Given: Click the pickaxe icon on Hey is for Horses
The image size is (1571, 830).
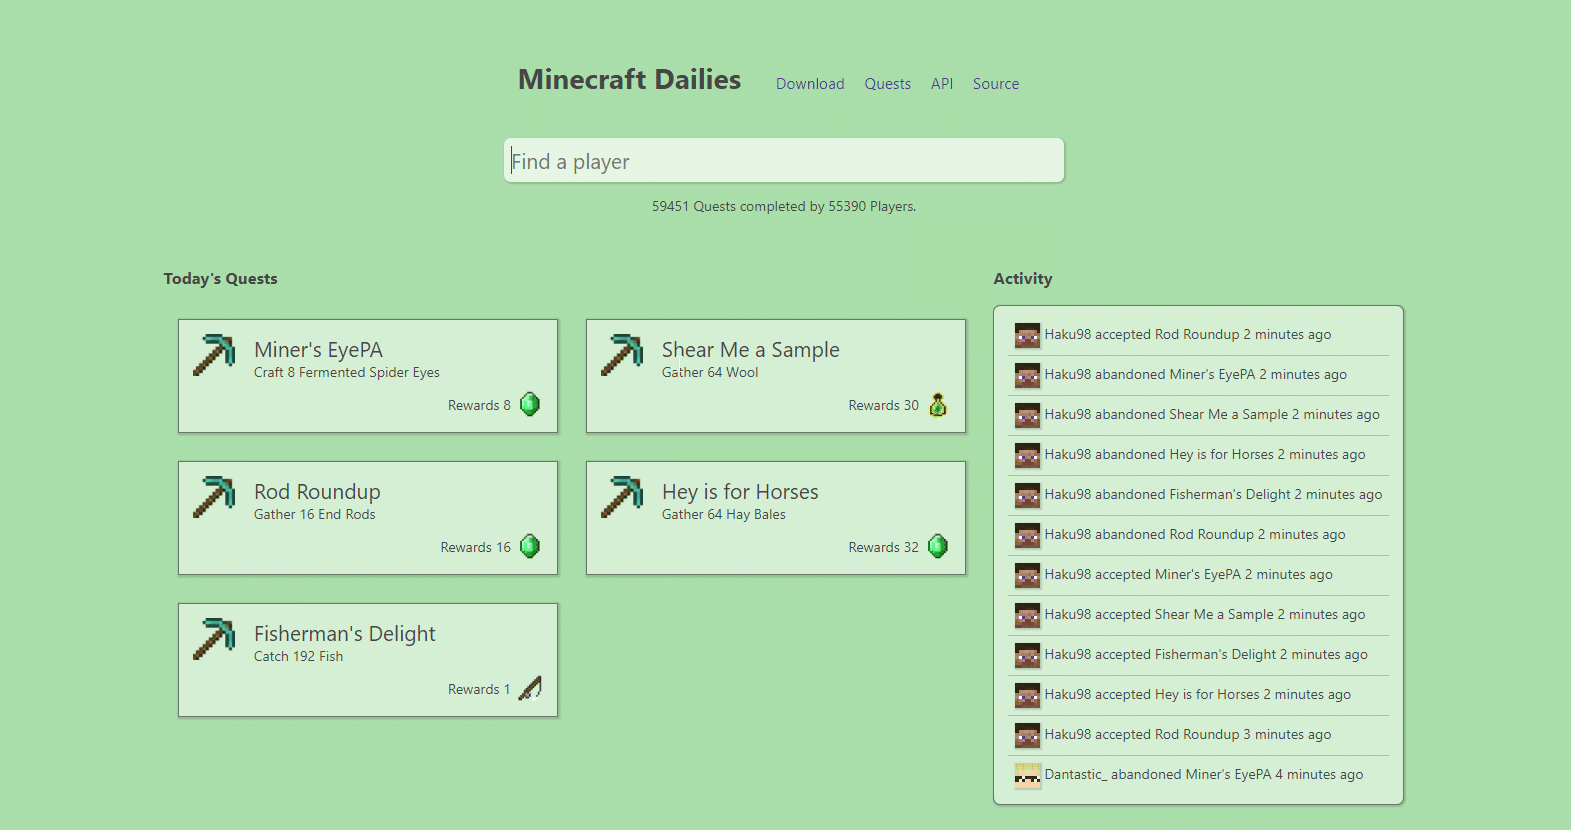Looking at the screenshot, I should coord(622,497).
